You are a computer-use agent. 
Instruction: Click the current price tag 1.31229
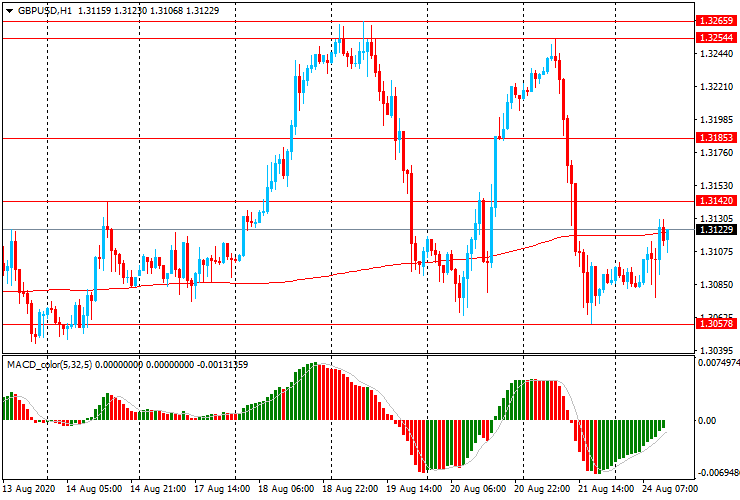(x=716, y=229)
